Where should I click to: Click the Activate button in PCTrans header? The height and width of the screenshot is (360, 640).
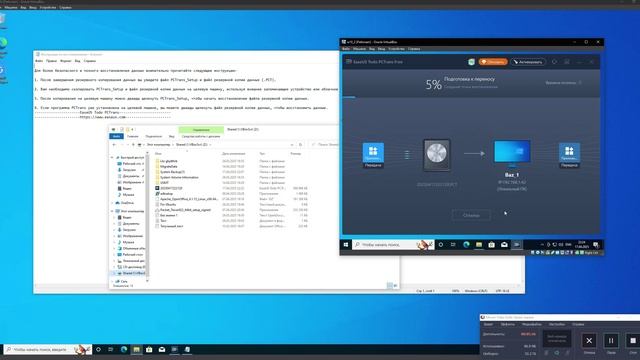click(x=528, y=62)
